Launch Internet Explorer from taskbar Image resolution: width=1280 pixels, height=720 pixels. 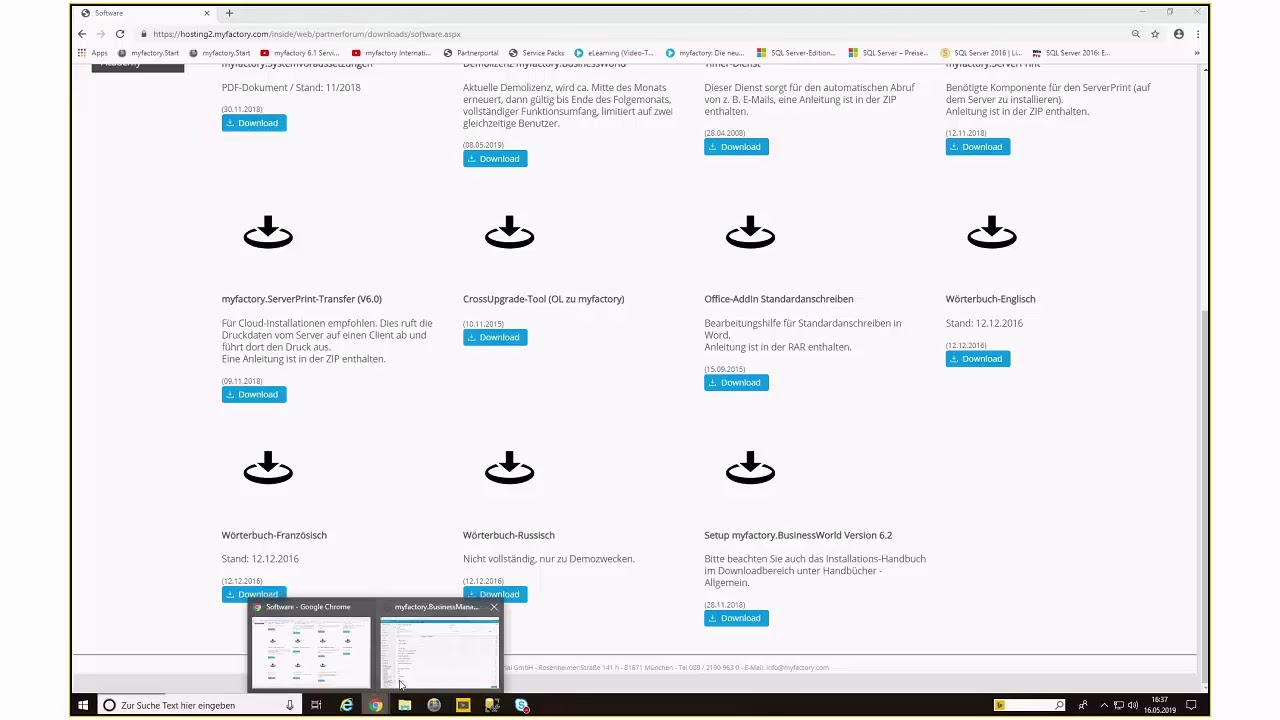click(x=346, y=705)
